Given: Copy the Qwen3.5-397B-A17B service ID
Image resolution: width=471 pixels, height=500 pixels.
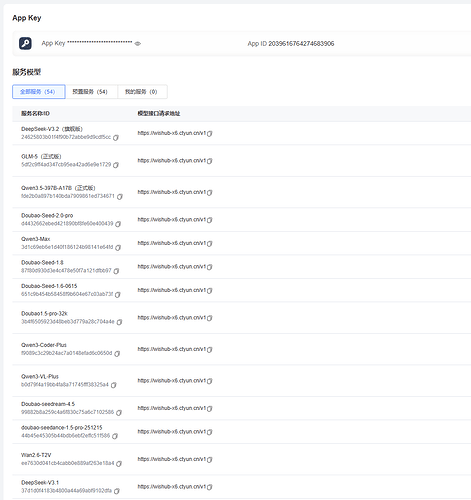Looking at the screenshot, I should pyautogui.click(x=120, y=197).
